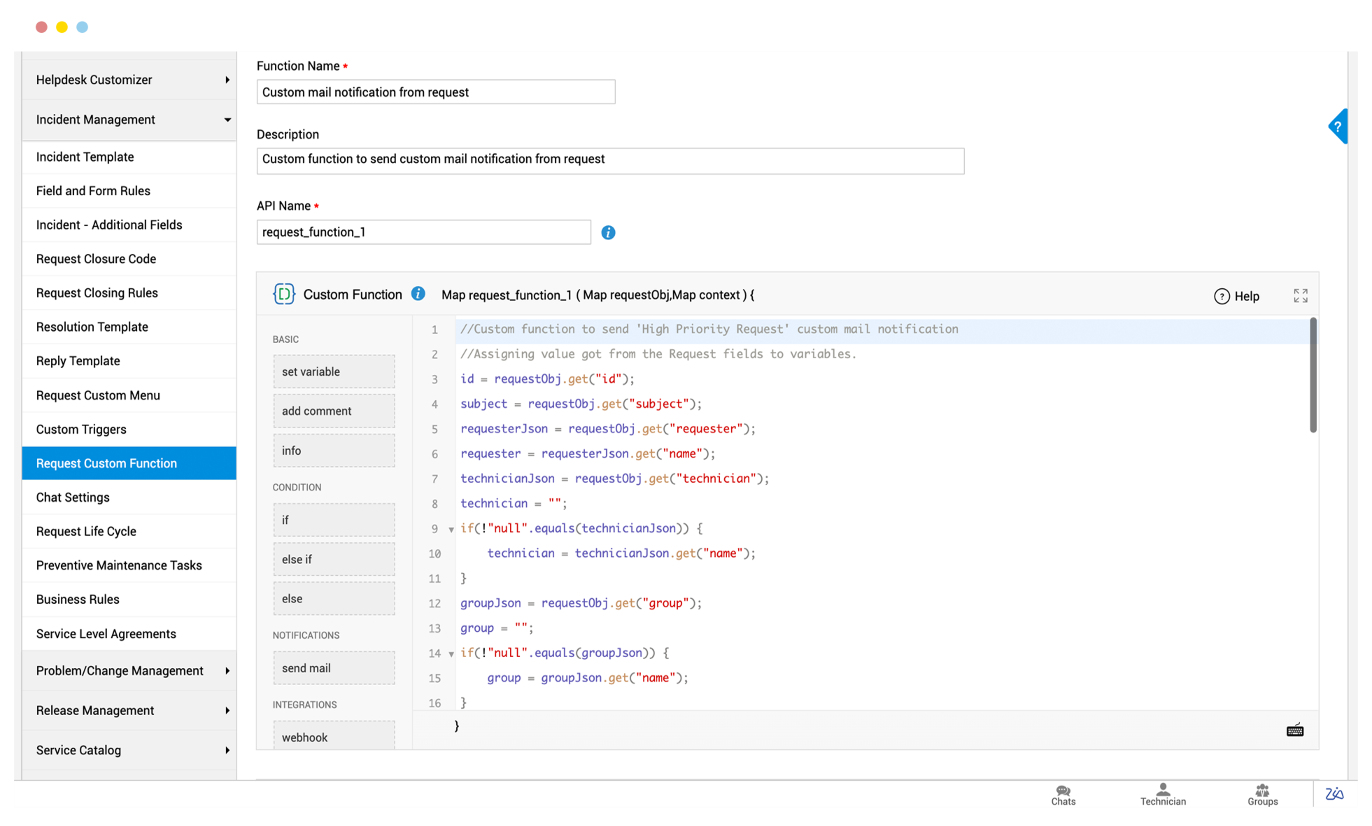Image resolution: width=1372 pixels, height=826 pixels.
Task: Click the info icon beside API Name field
Action: (x=608, y=233)
